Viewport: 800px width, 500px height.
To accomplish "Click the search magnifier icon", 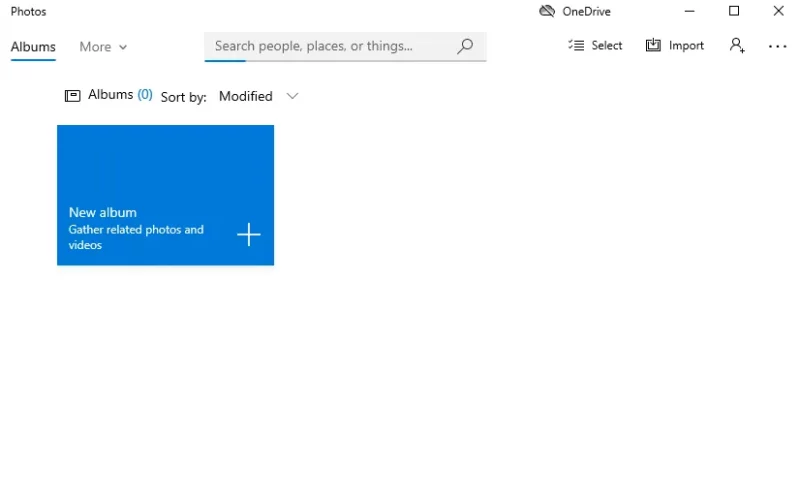I will tap(465, 46).
